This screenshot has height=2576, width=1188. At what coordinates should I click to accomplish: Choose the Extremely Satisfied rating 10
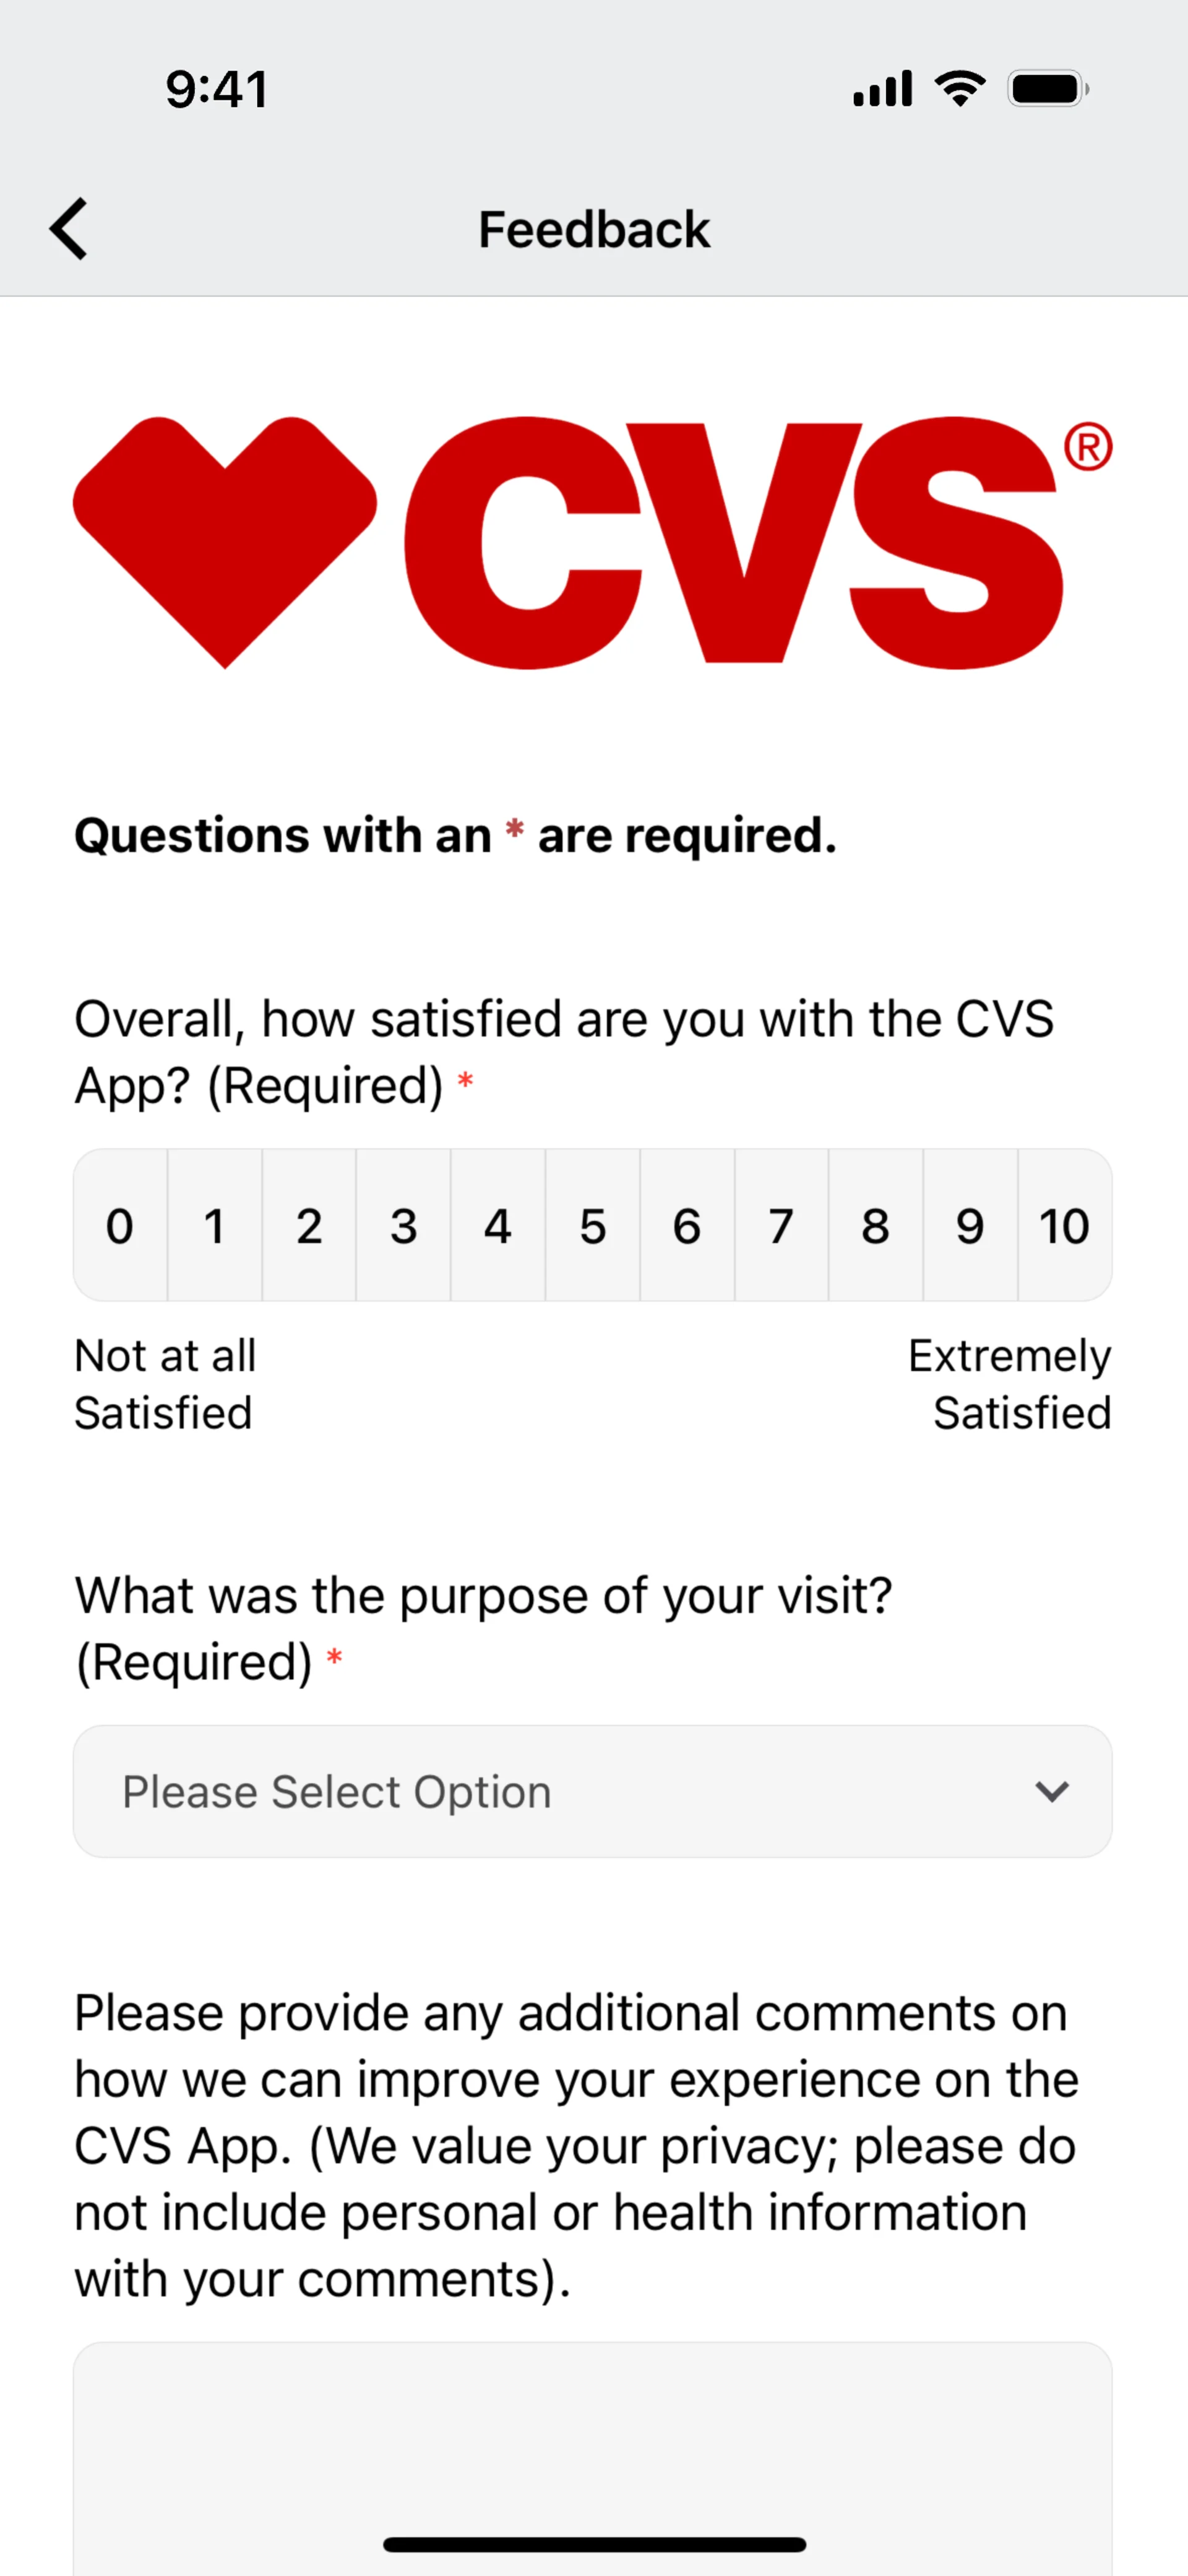[1064, 1226]
